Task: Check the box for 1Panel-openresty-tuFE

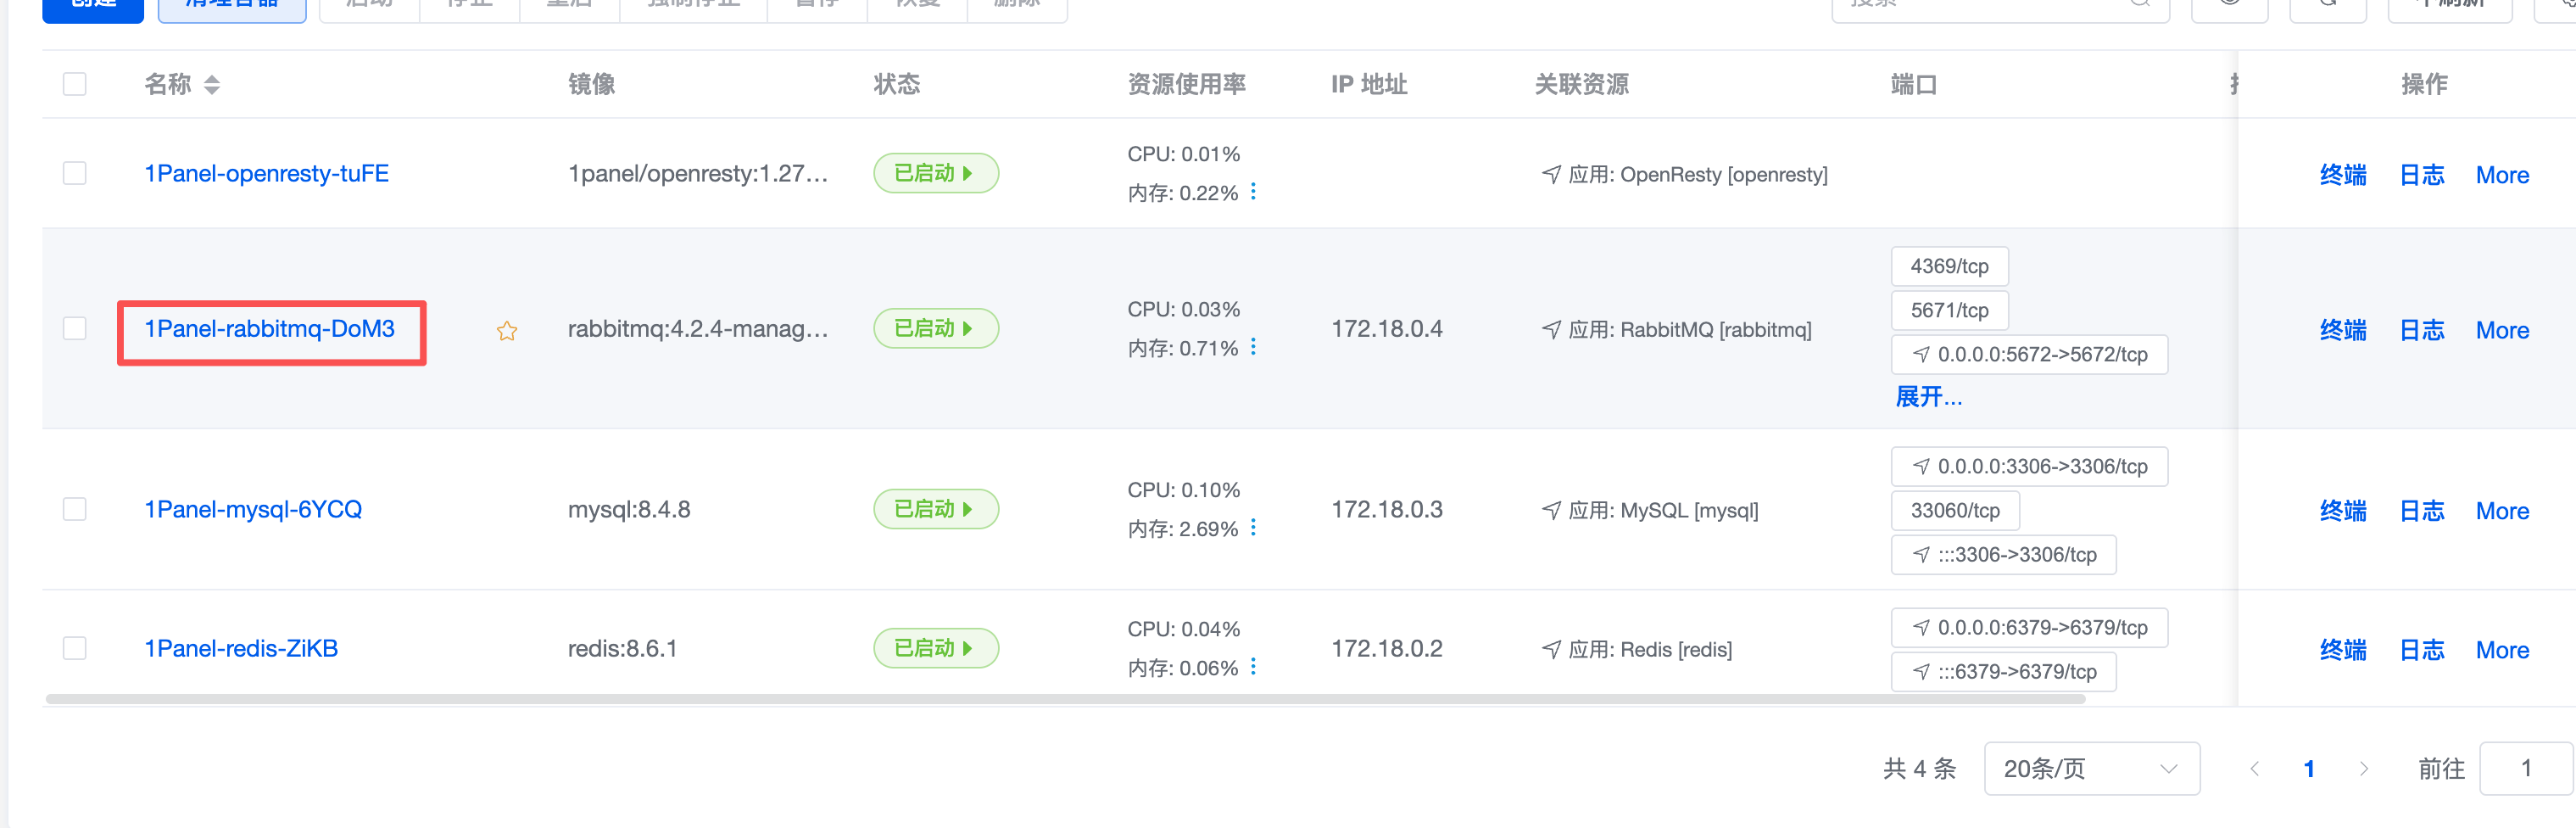Action: [75, 173]
